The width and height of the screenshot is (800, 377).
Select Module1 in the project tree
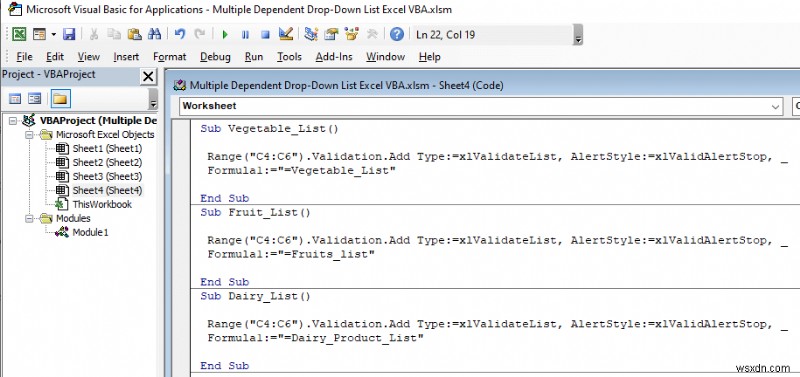[x=90, y=233]
